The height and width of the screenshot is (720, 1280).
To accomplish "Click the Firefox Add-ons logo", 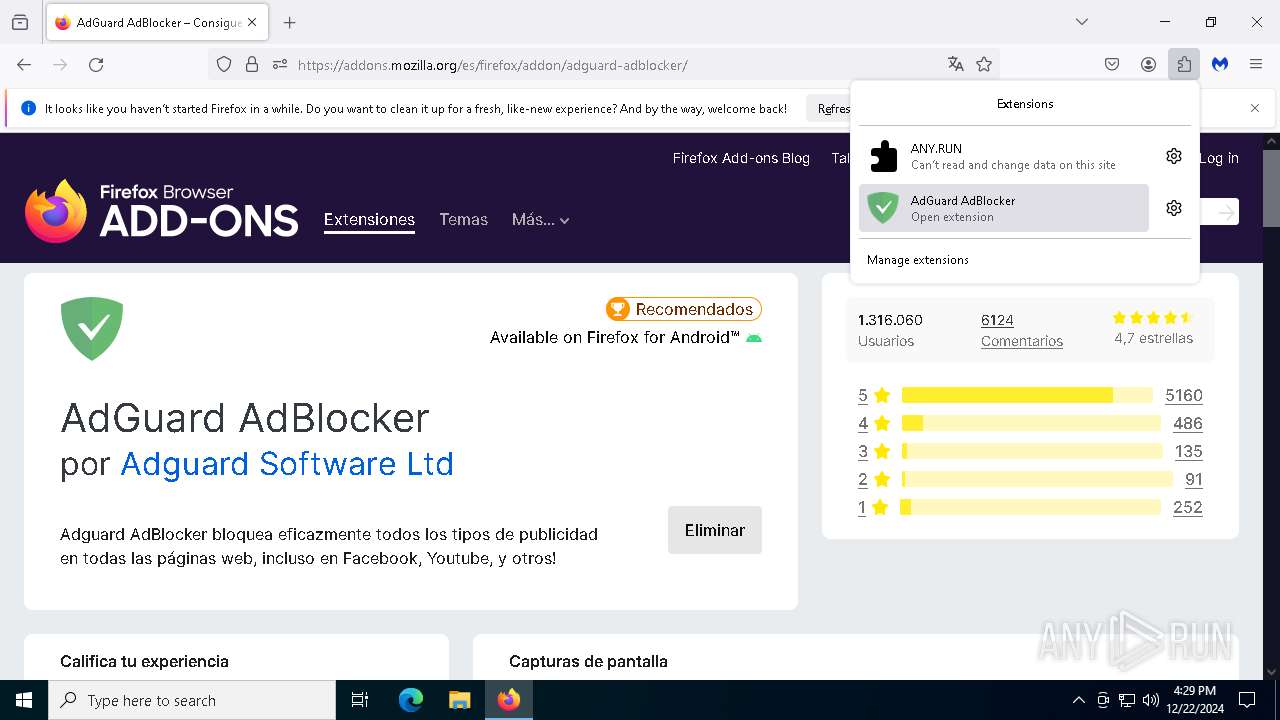I will 161,211.
